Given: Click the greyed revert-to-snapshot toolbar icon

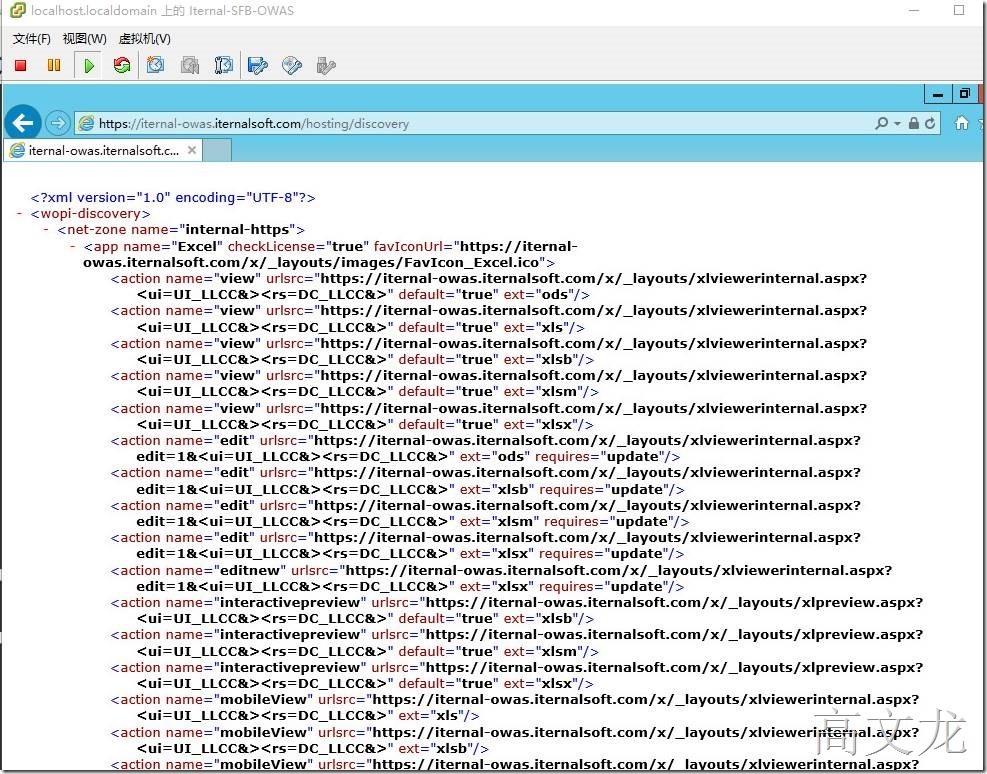Looking at the screenshot, I should [189, 65].
